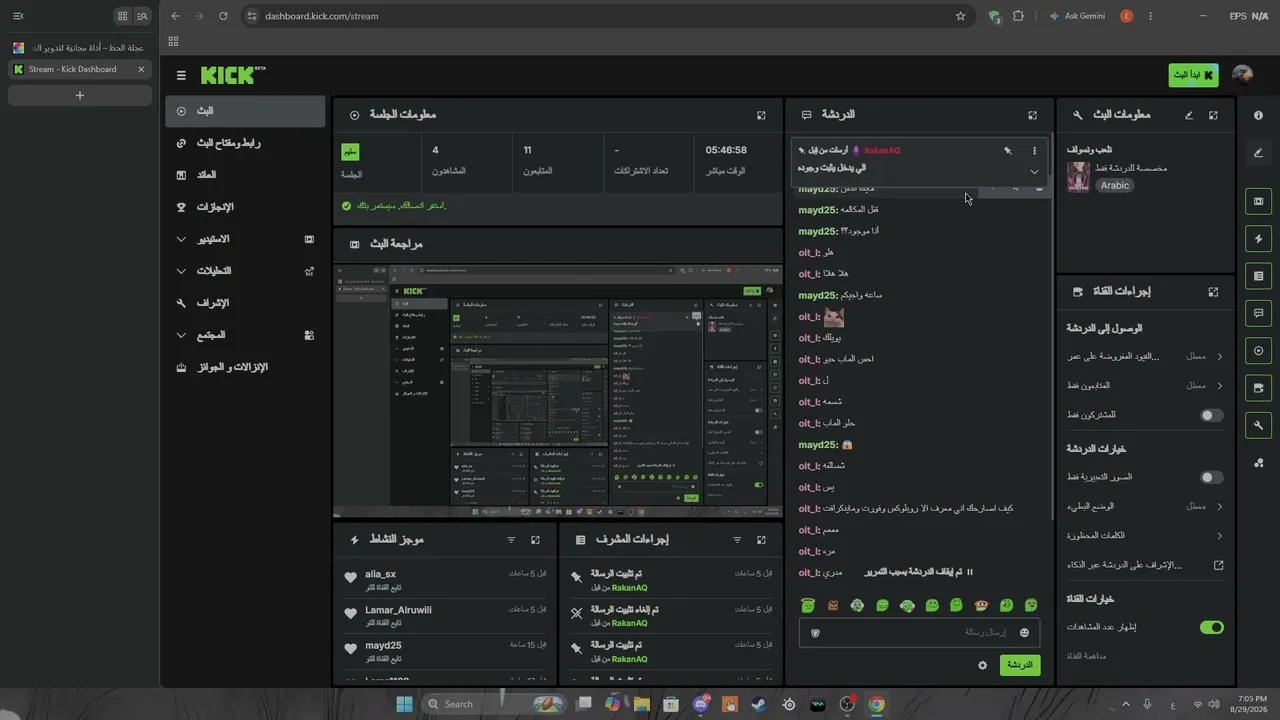Insert the first green Kick emote on the right
The image size is (1280, 720).
point(1031,605)
